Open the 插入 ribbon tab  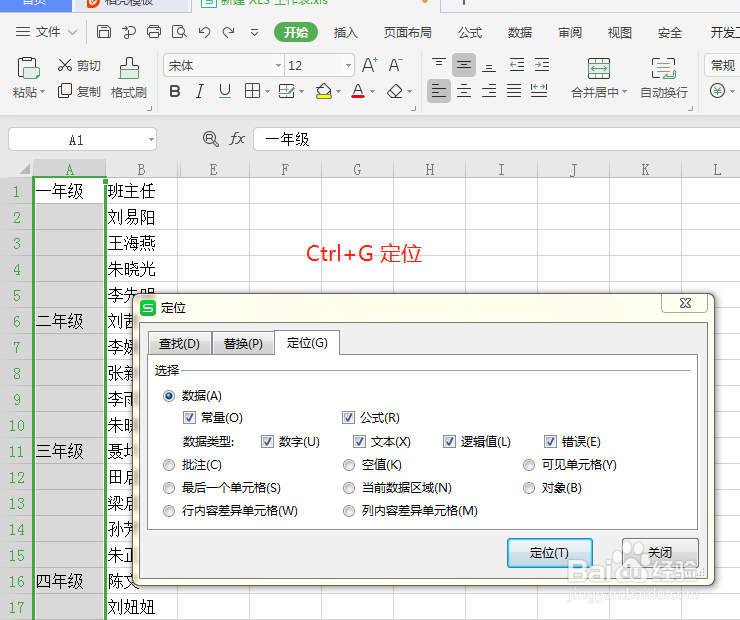tap(345, 32)
